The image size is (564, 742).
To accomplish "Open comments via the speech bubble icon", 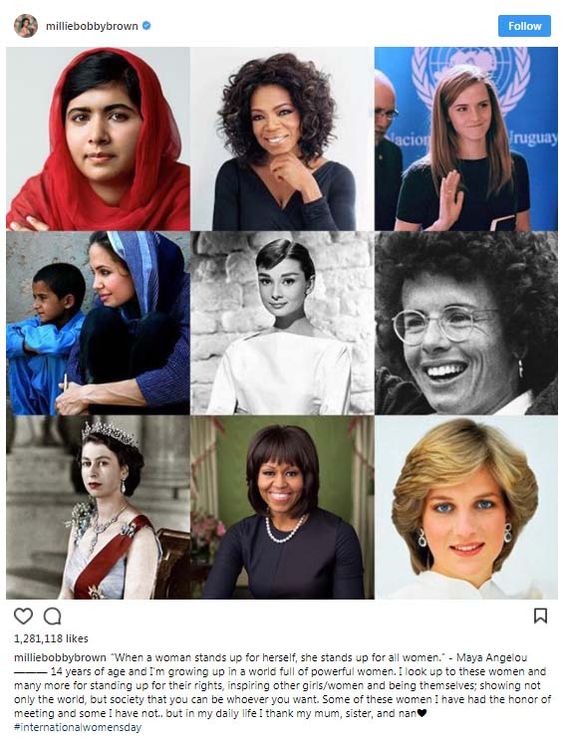I will pos(52,616).
